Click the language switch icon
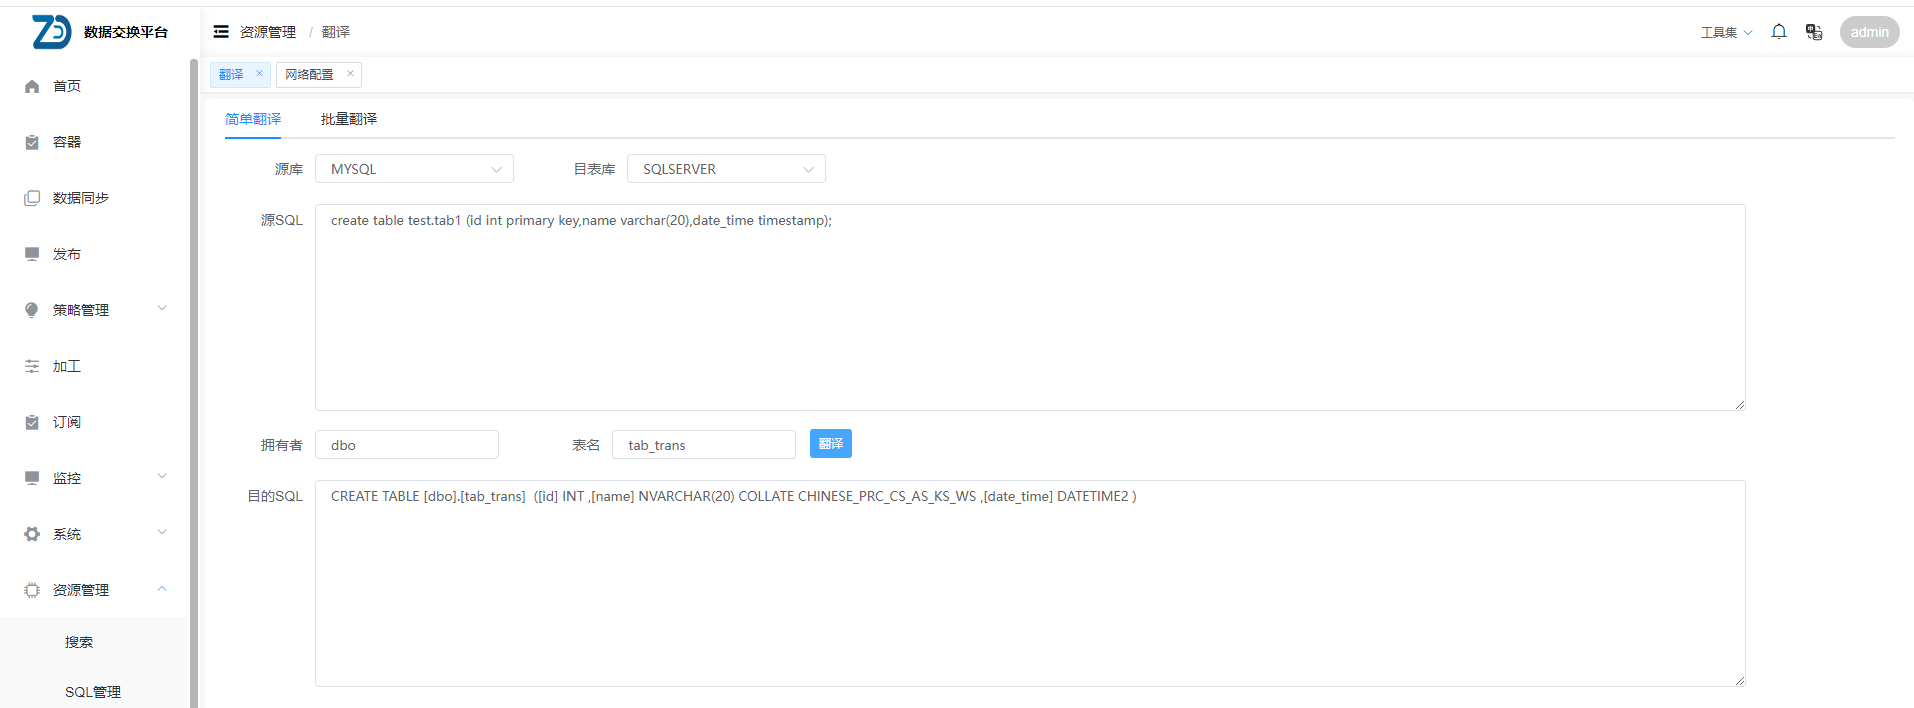The height and width of the screenshot is (708, 1914). click(x=1813, y=32)
